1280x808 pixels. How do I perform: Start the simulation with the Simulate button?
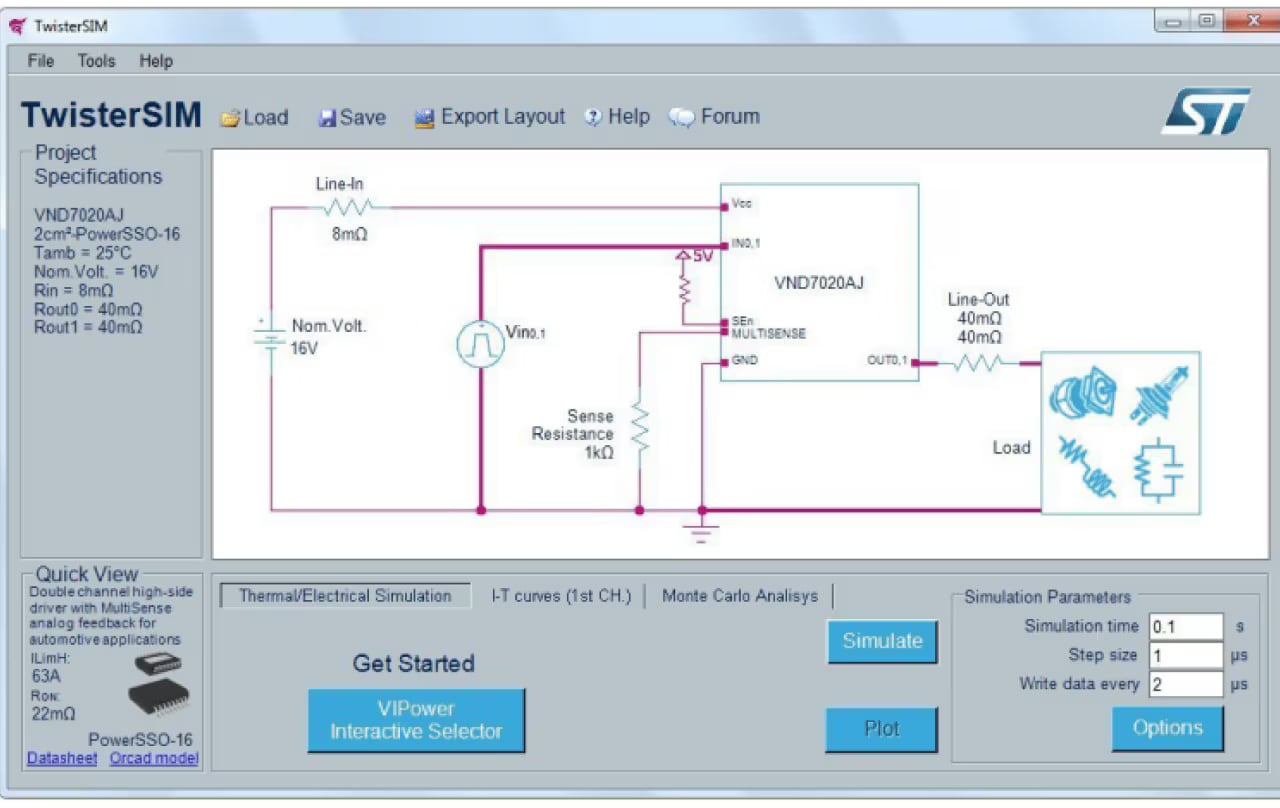[x=881, y=641]
